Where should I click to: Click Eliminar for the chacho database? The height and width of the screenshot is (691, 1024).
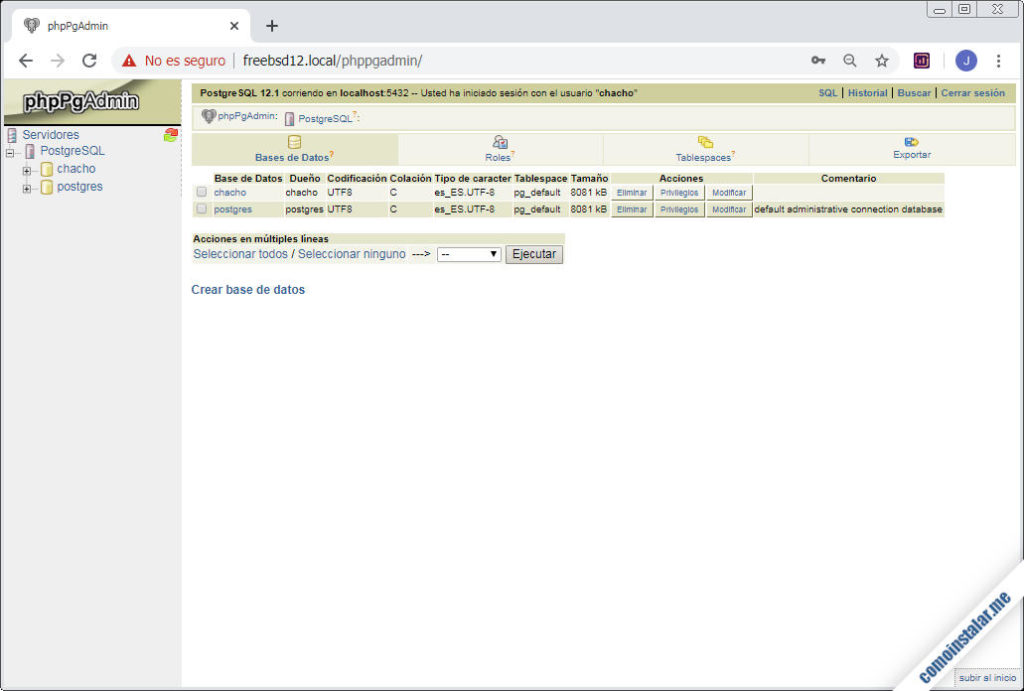click(631, 192)
